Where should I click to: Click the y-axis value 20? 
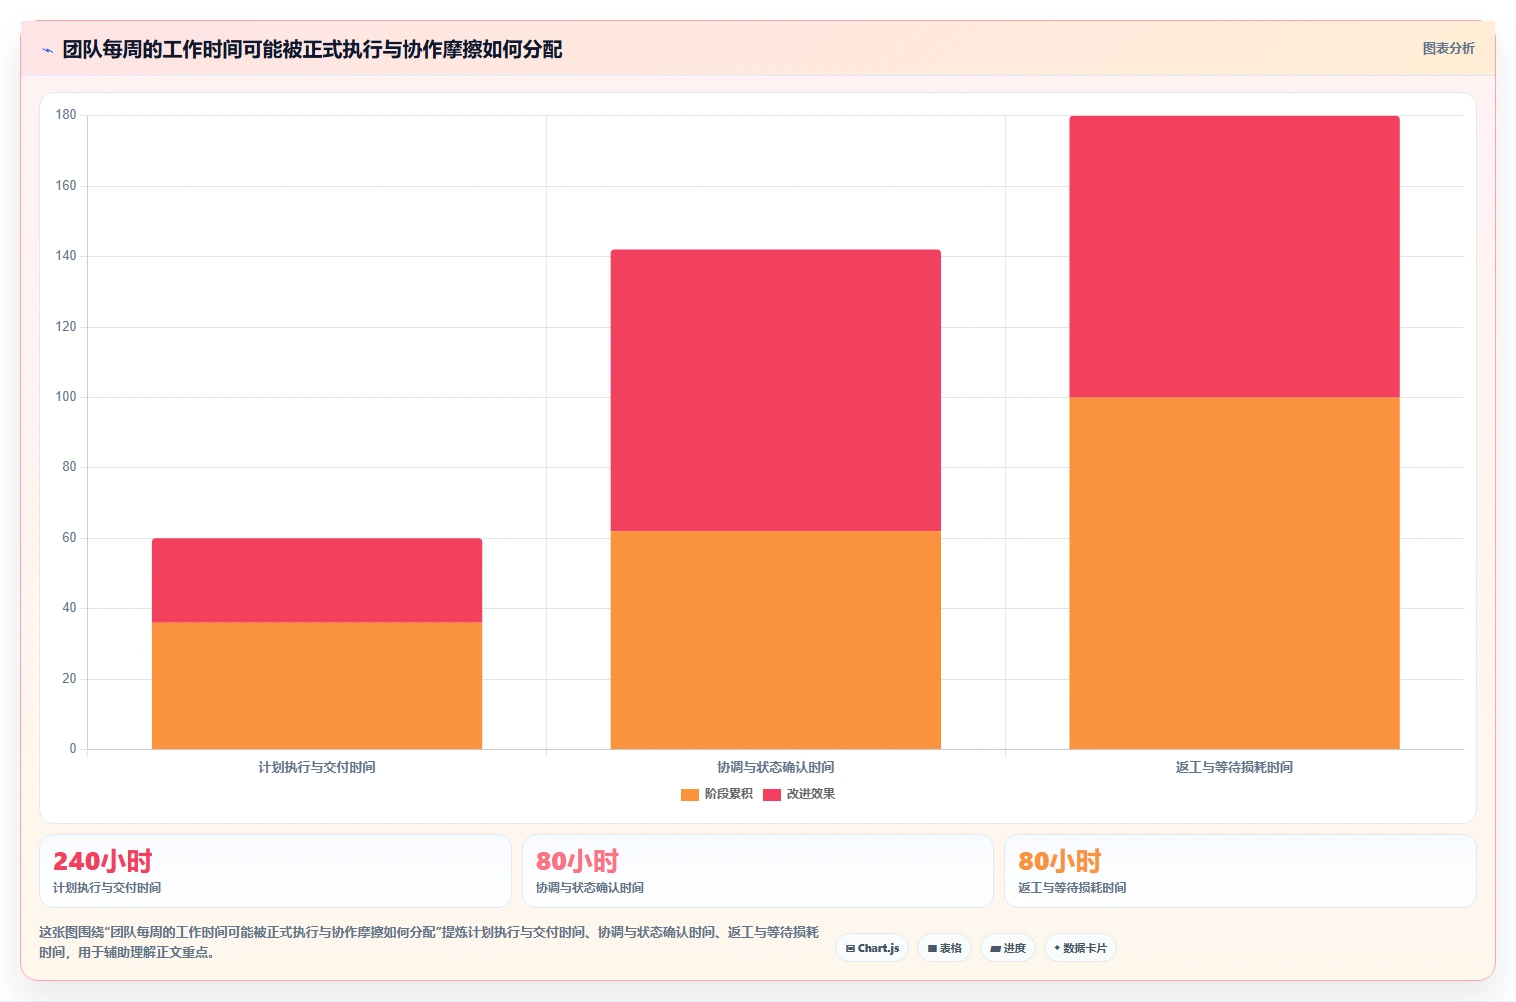69,679
